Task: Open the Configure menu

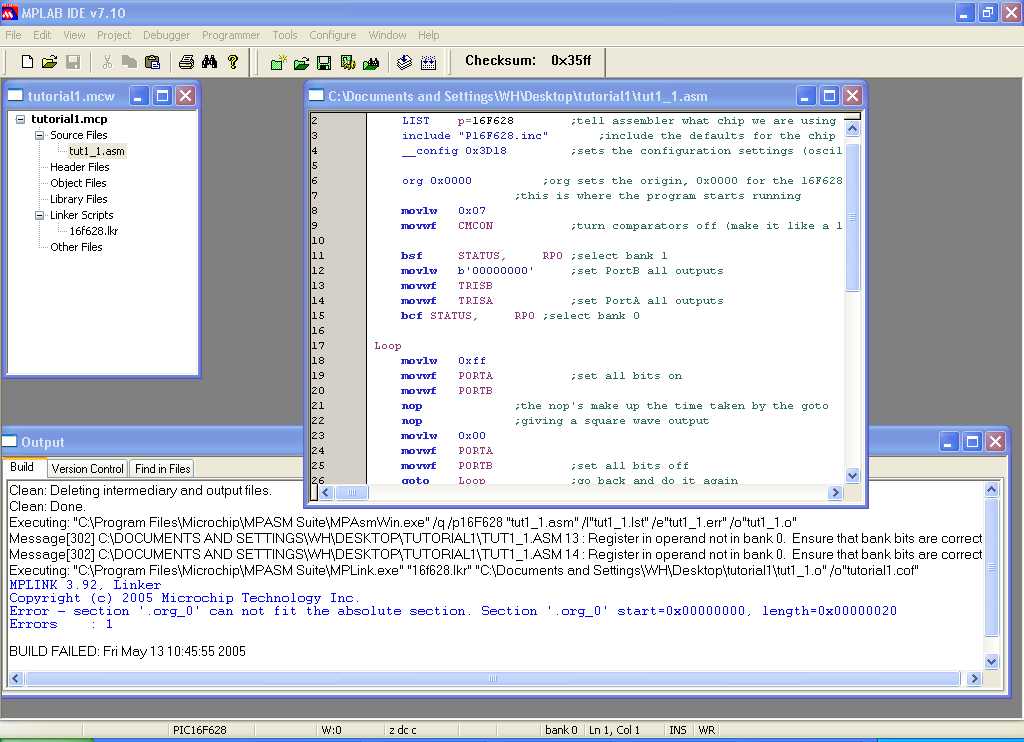Action: pos(332,35)
